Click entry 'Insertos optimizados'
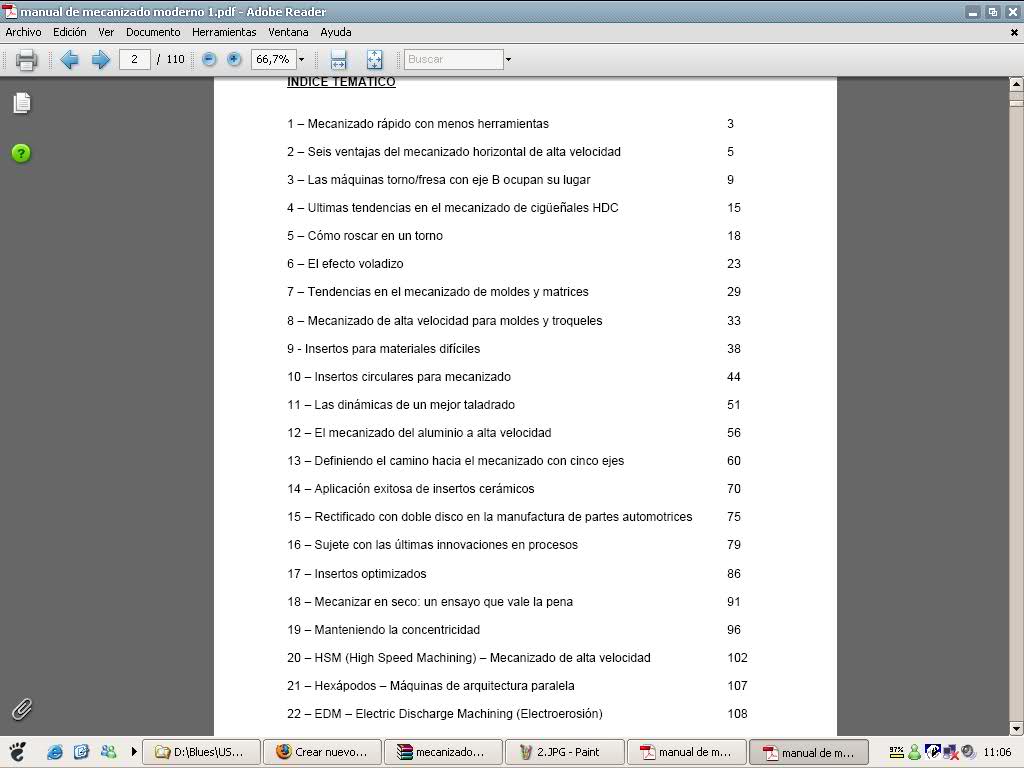Image resolution: width=1024 pixels, height=768 pixels. 370,573
